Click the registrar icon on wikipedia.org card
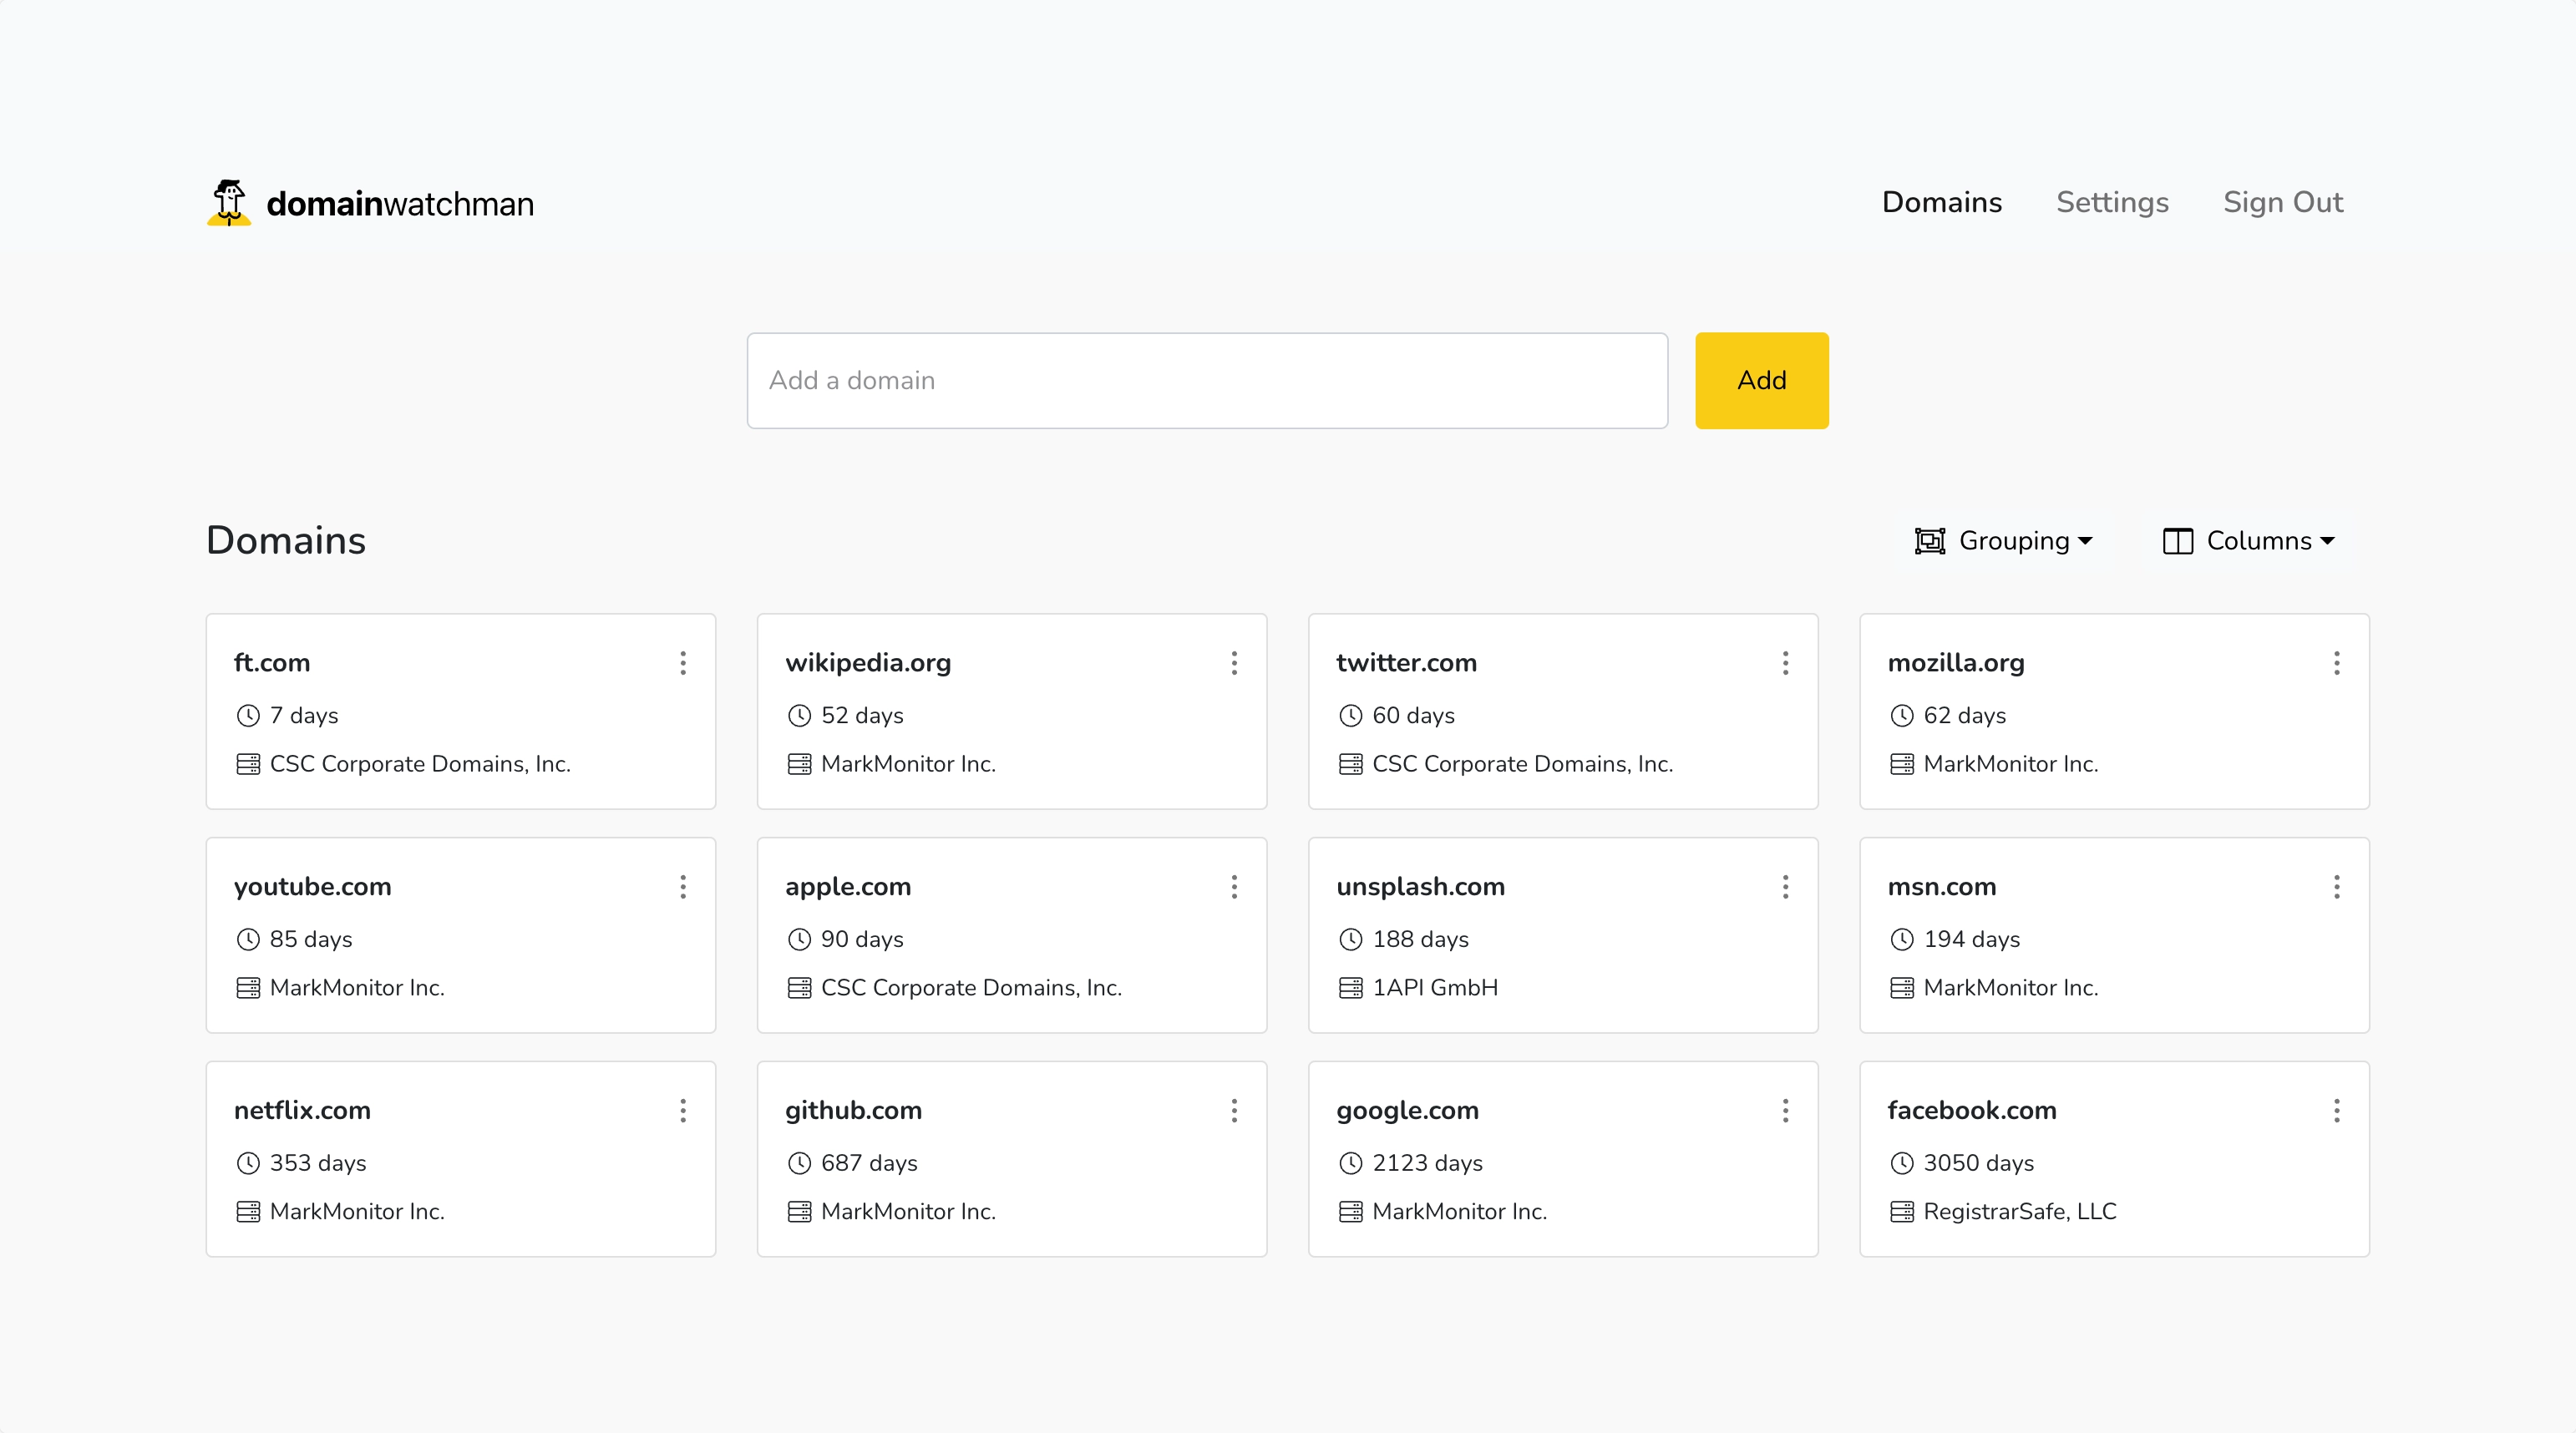This screenshot has height=1433, width=2576. tap(799, 763)
